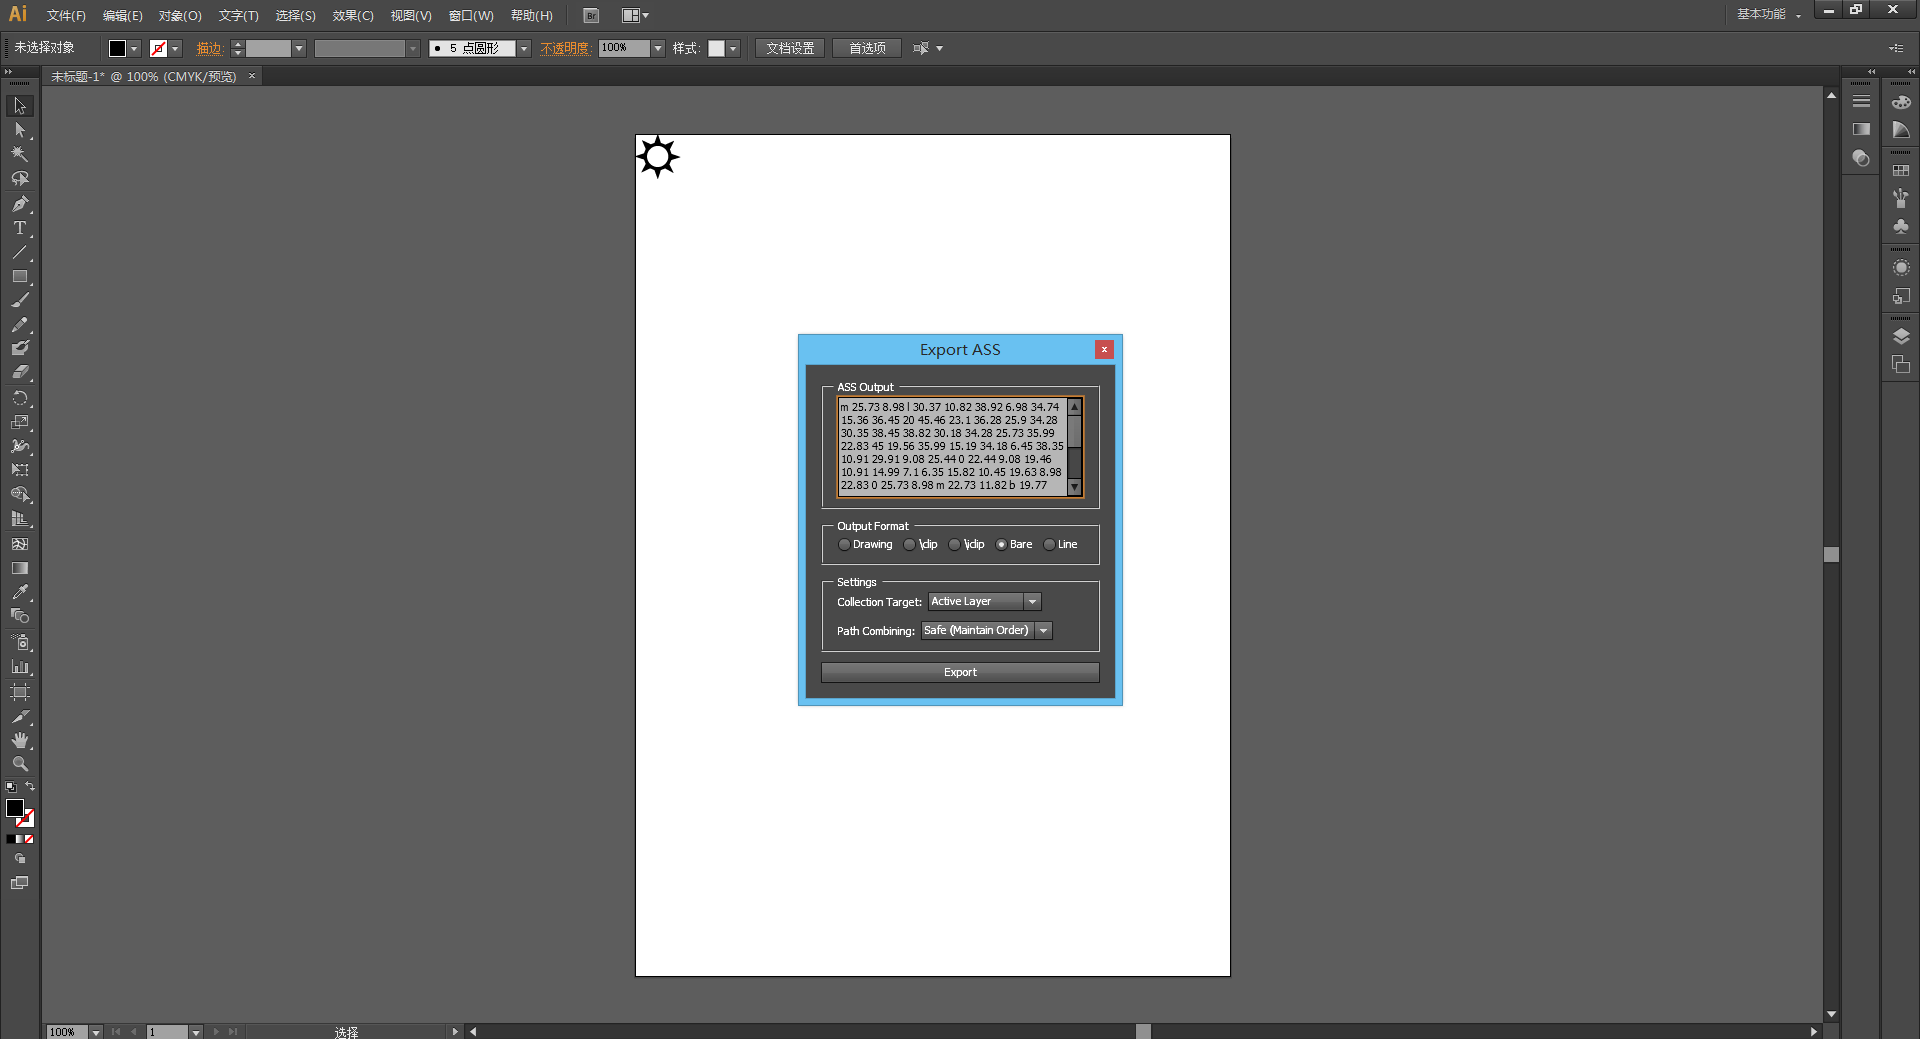Open the 效果(C) menu
Image resolution: width=1920 pixels, height=1039 pixels.
[353, 16]
